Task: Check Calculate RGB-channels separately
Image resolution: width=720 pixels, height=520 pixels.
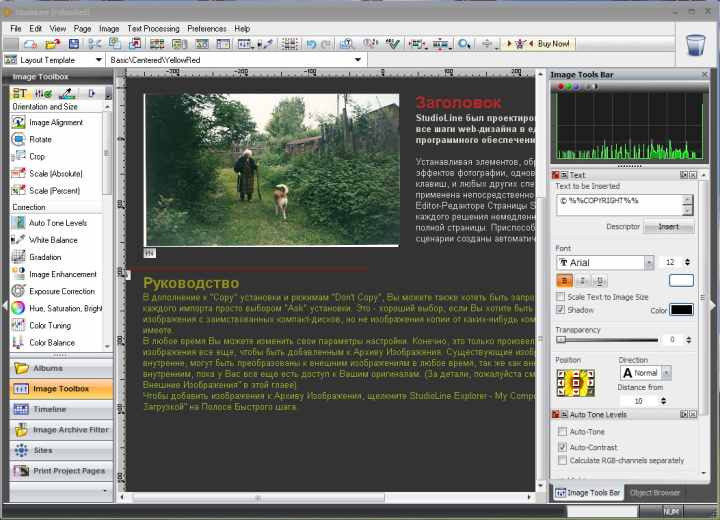Action: pos(562,460)
